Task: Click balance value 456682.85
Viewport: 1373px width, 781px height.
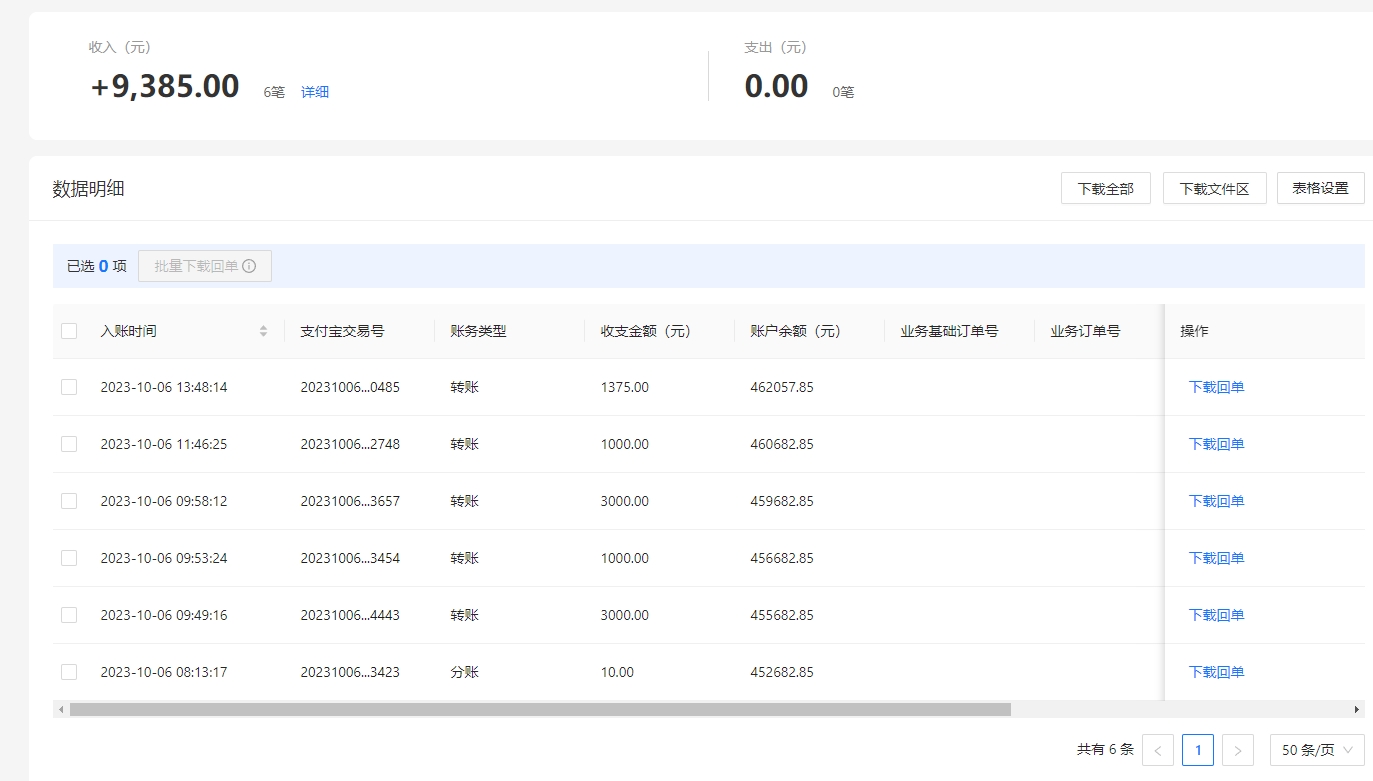Action: 782,558
